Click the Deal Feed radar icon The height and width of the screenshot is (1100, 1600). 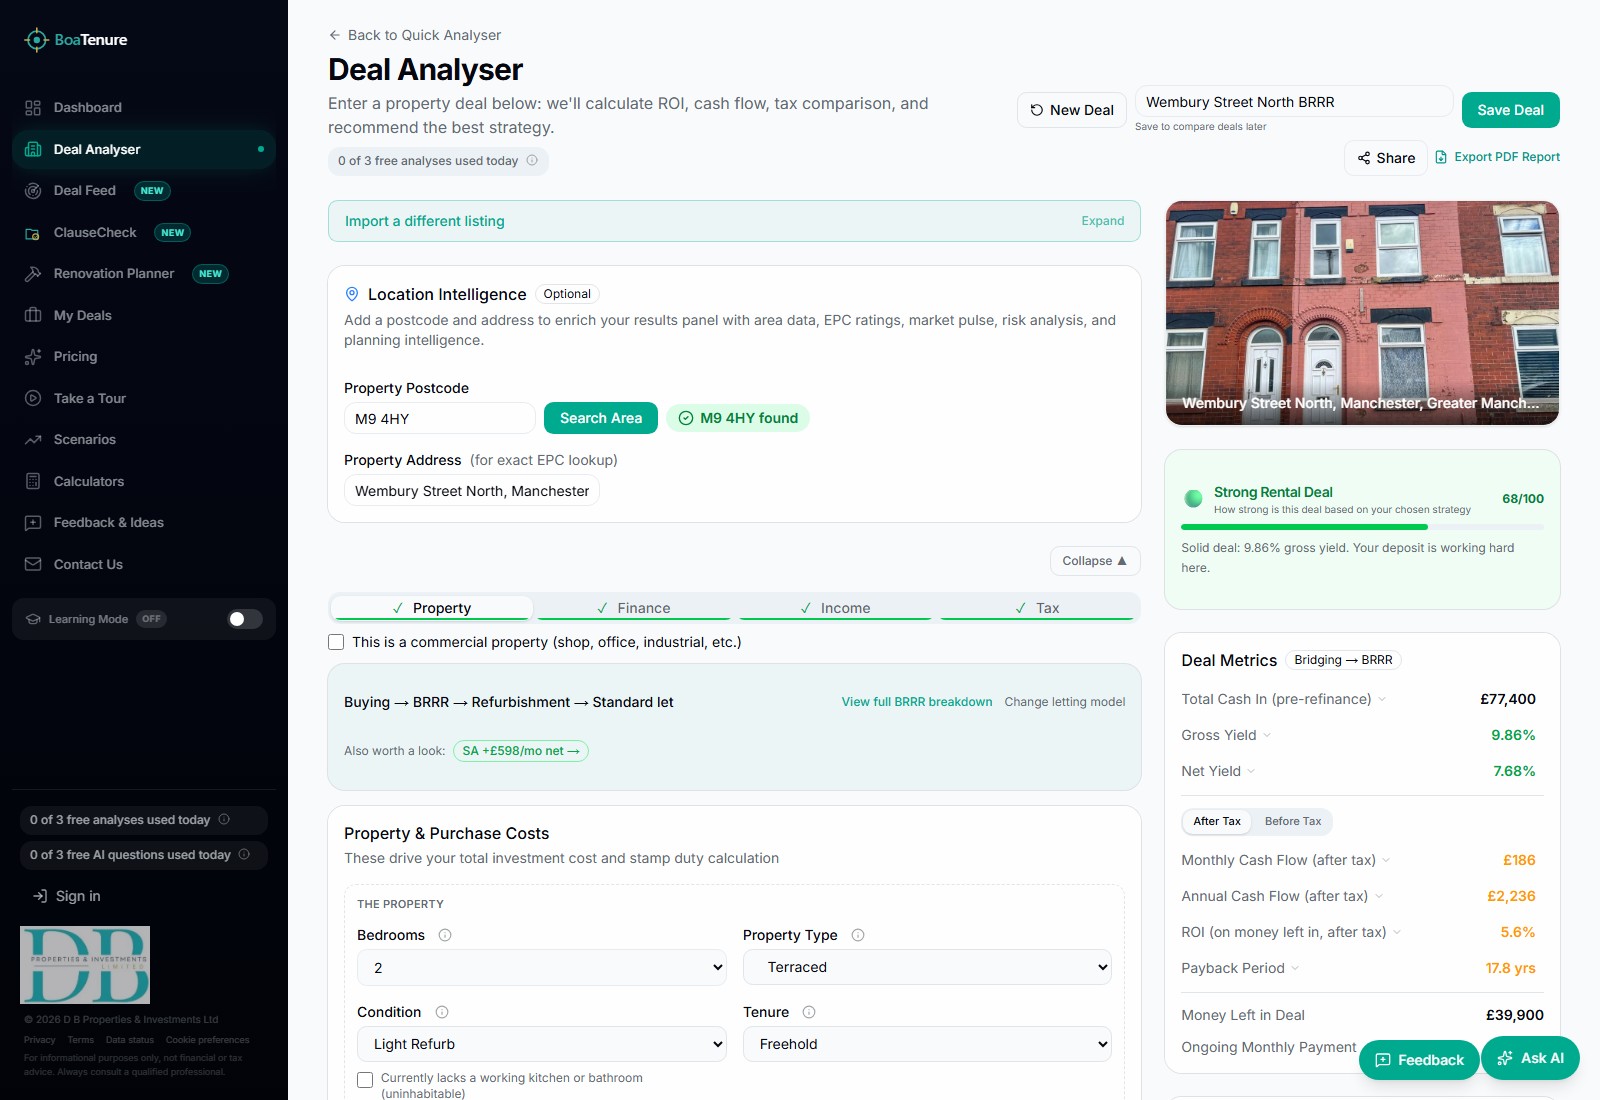33,191
